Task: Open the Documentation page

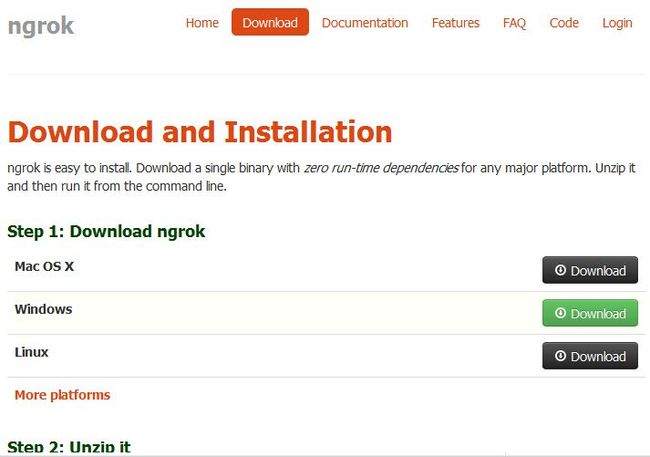Action: click(365, 22)
